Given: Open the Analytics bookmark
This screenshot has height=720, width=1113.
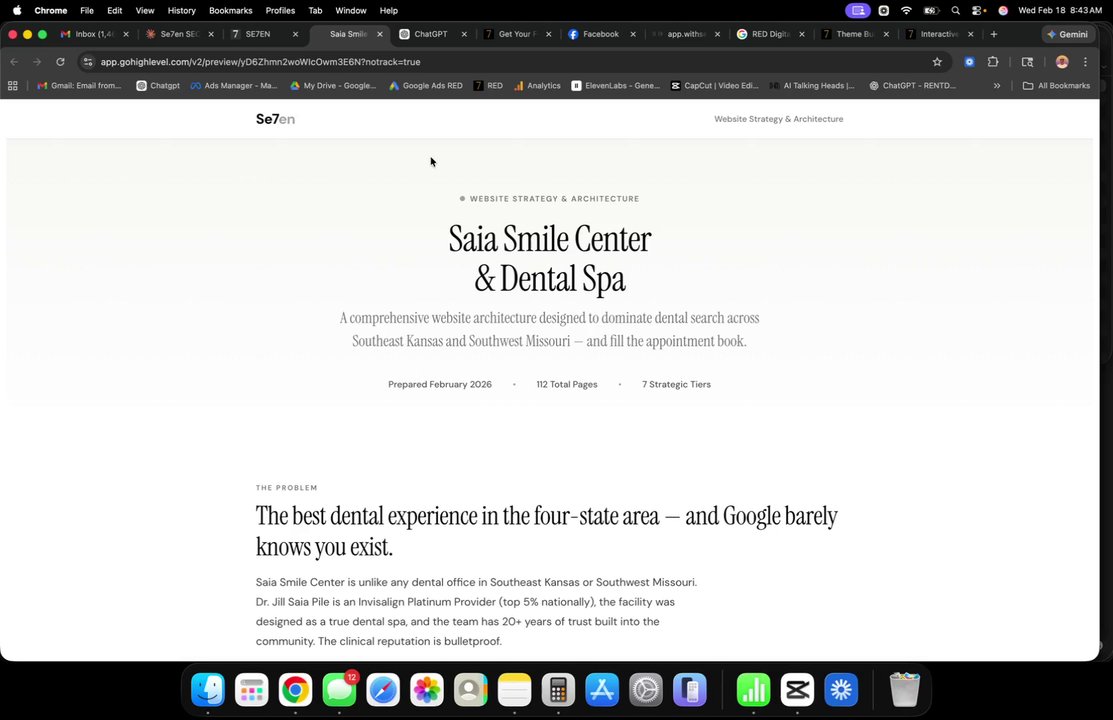Looking at the screenshot, I should [x=537, y=86].
